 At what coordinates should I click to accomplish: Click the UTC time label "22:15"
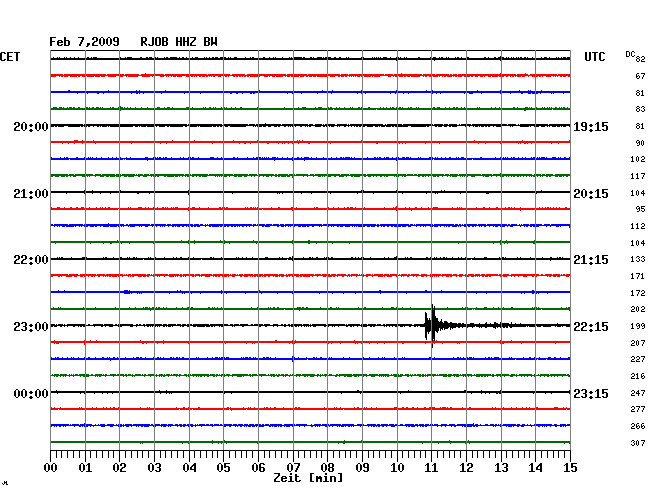click(591, 327)
